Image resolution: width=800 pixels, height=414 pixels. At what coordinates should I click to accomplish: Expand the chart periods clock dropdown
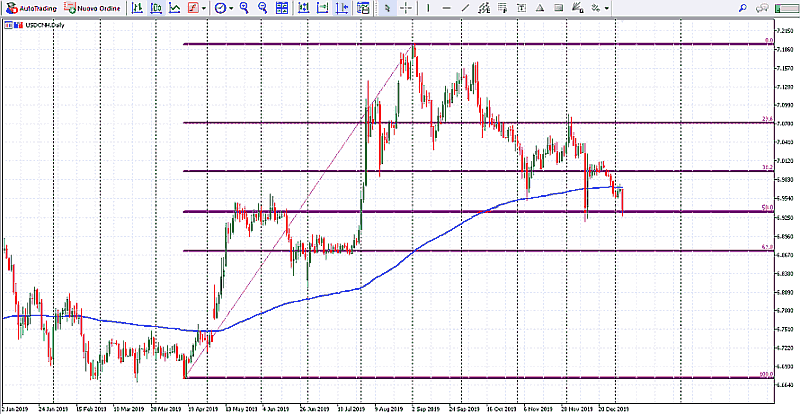point(231,8)
